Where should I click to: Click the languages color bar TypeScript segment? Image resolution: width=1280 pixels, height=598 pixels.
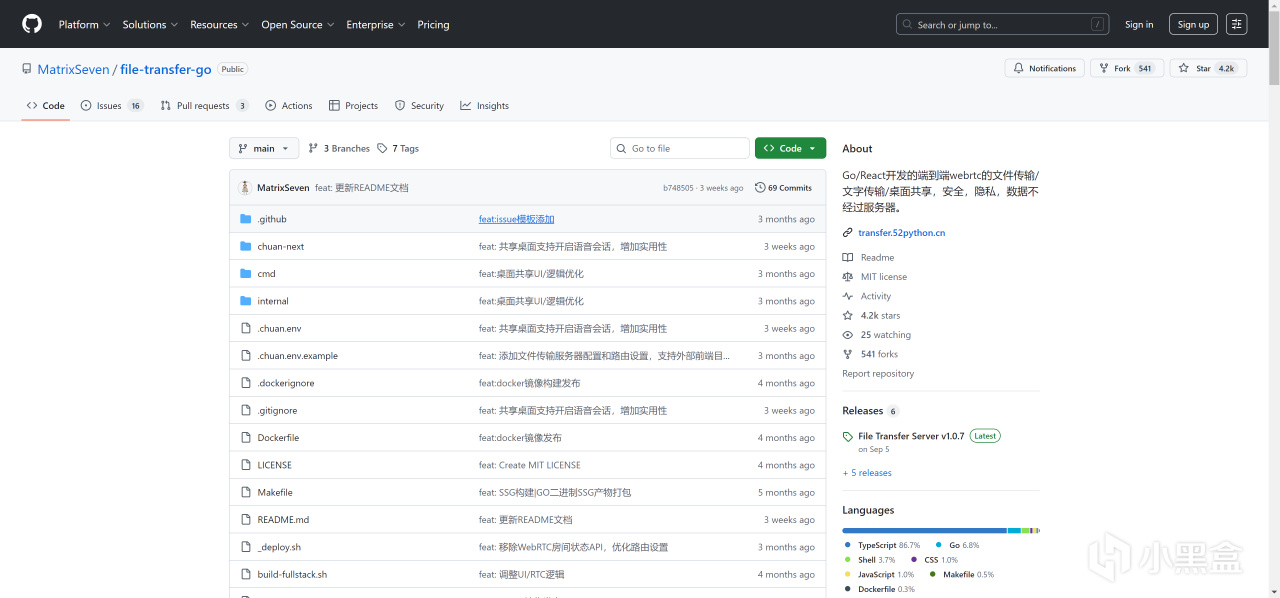[924, 530]
